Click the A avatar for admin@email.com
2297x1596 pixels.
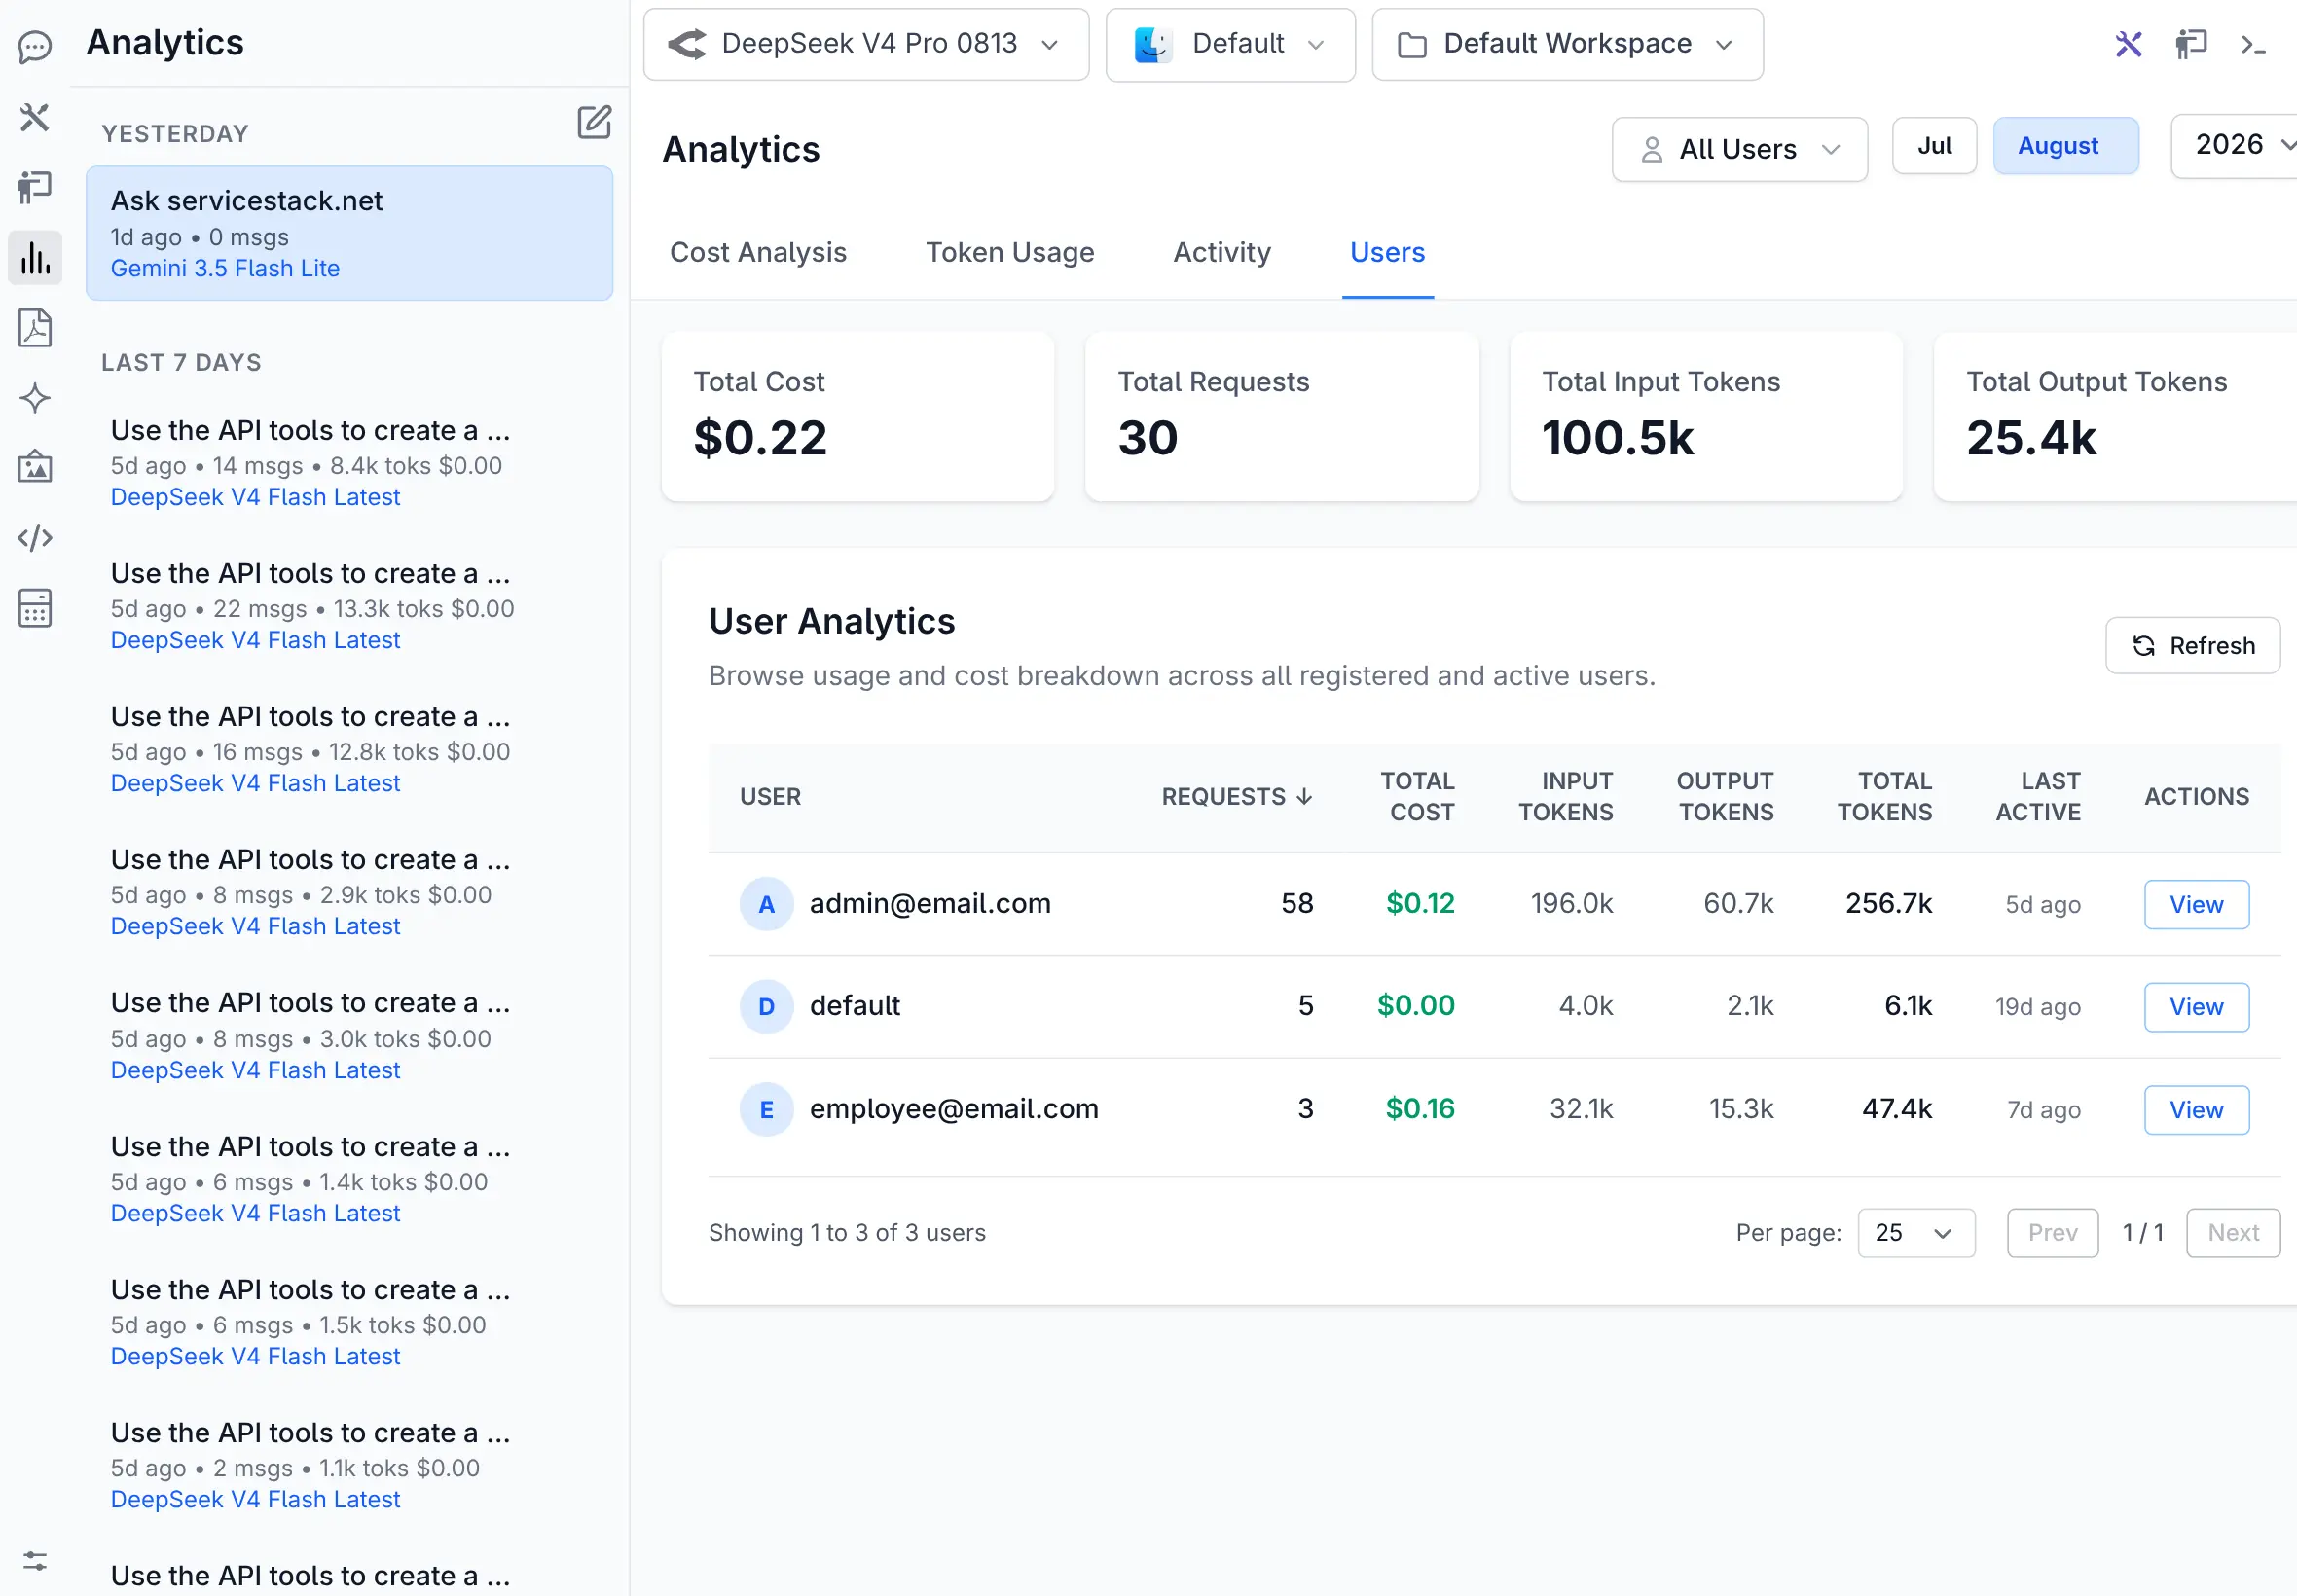766,904
